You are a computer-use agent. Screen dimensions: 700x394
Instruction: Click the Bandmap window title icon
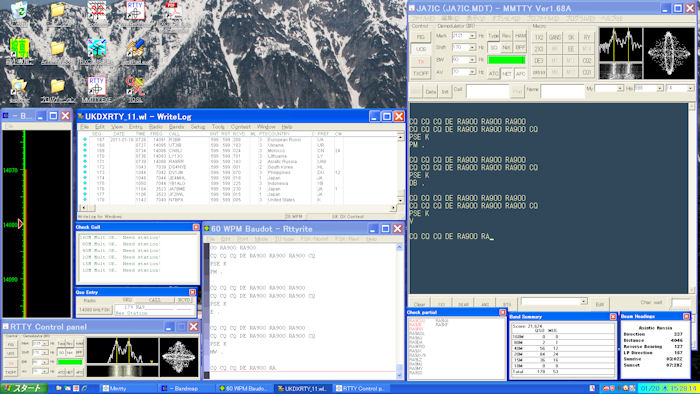coord(6,116)
